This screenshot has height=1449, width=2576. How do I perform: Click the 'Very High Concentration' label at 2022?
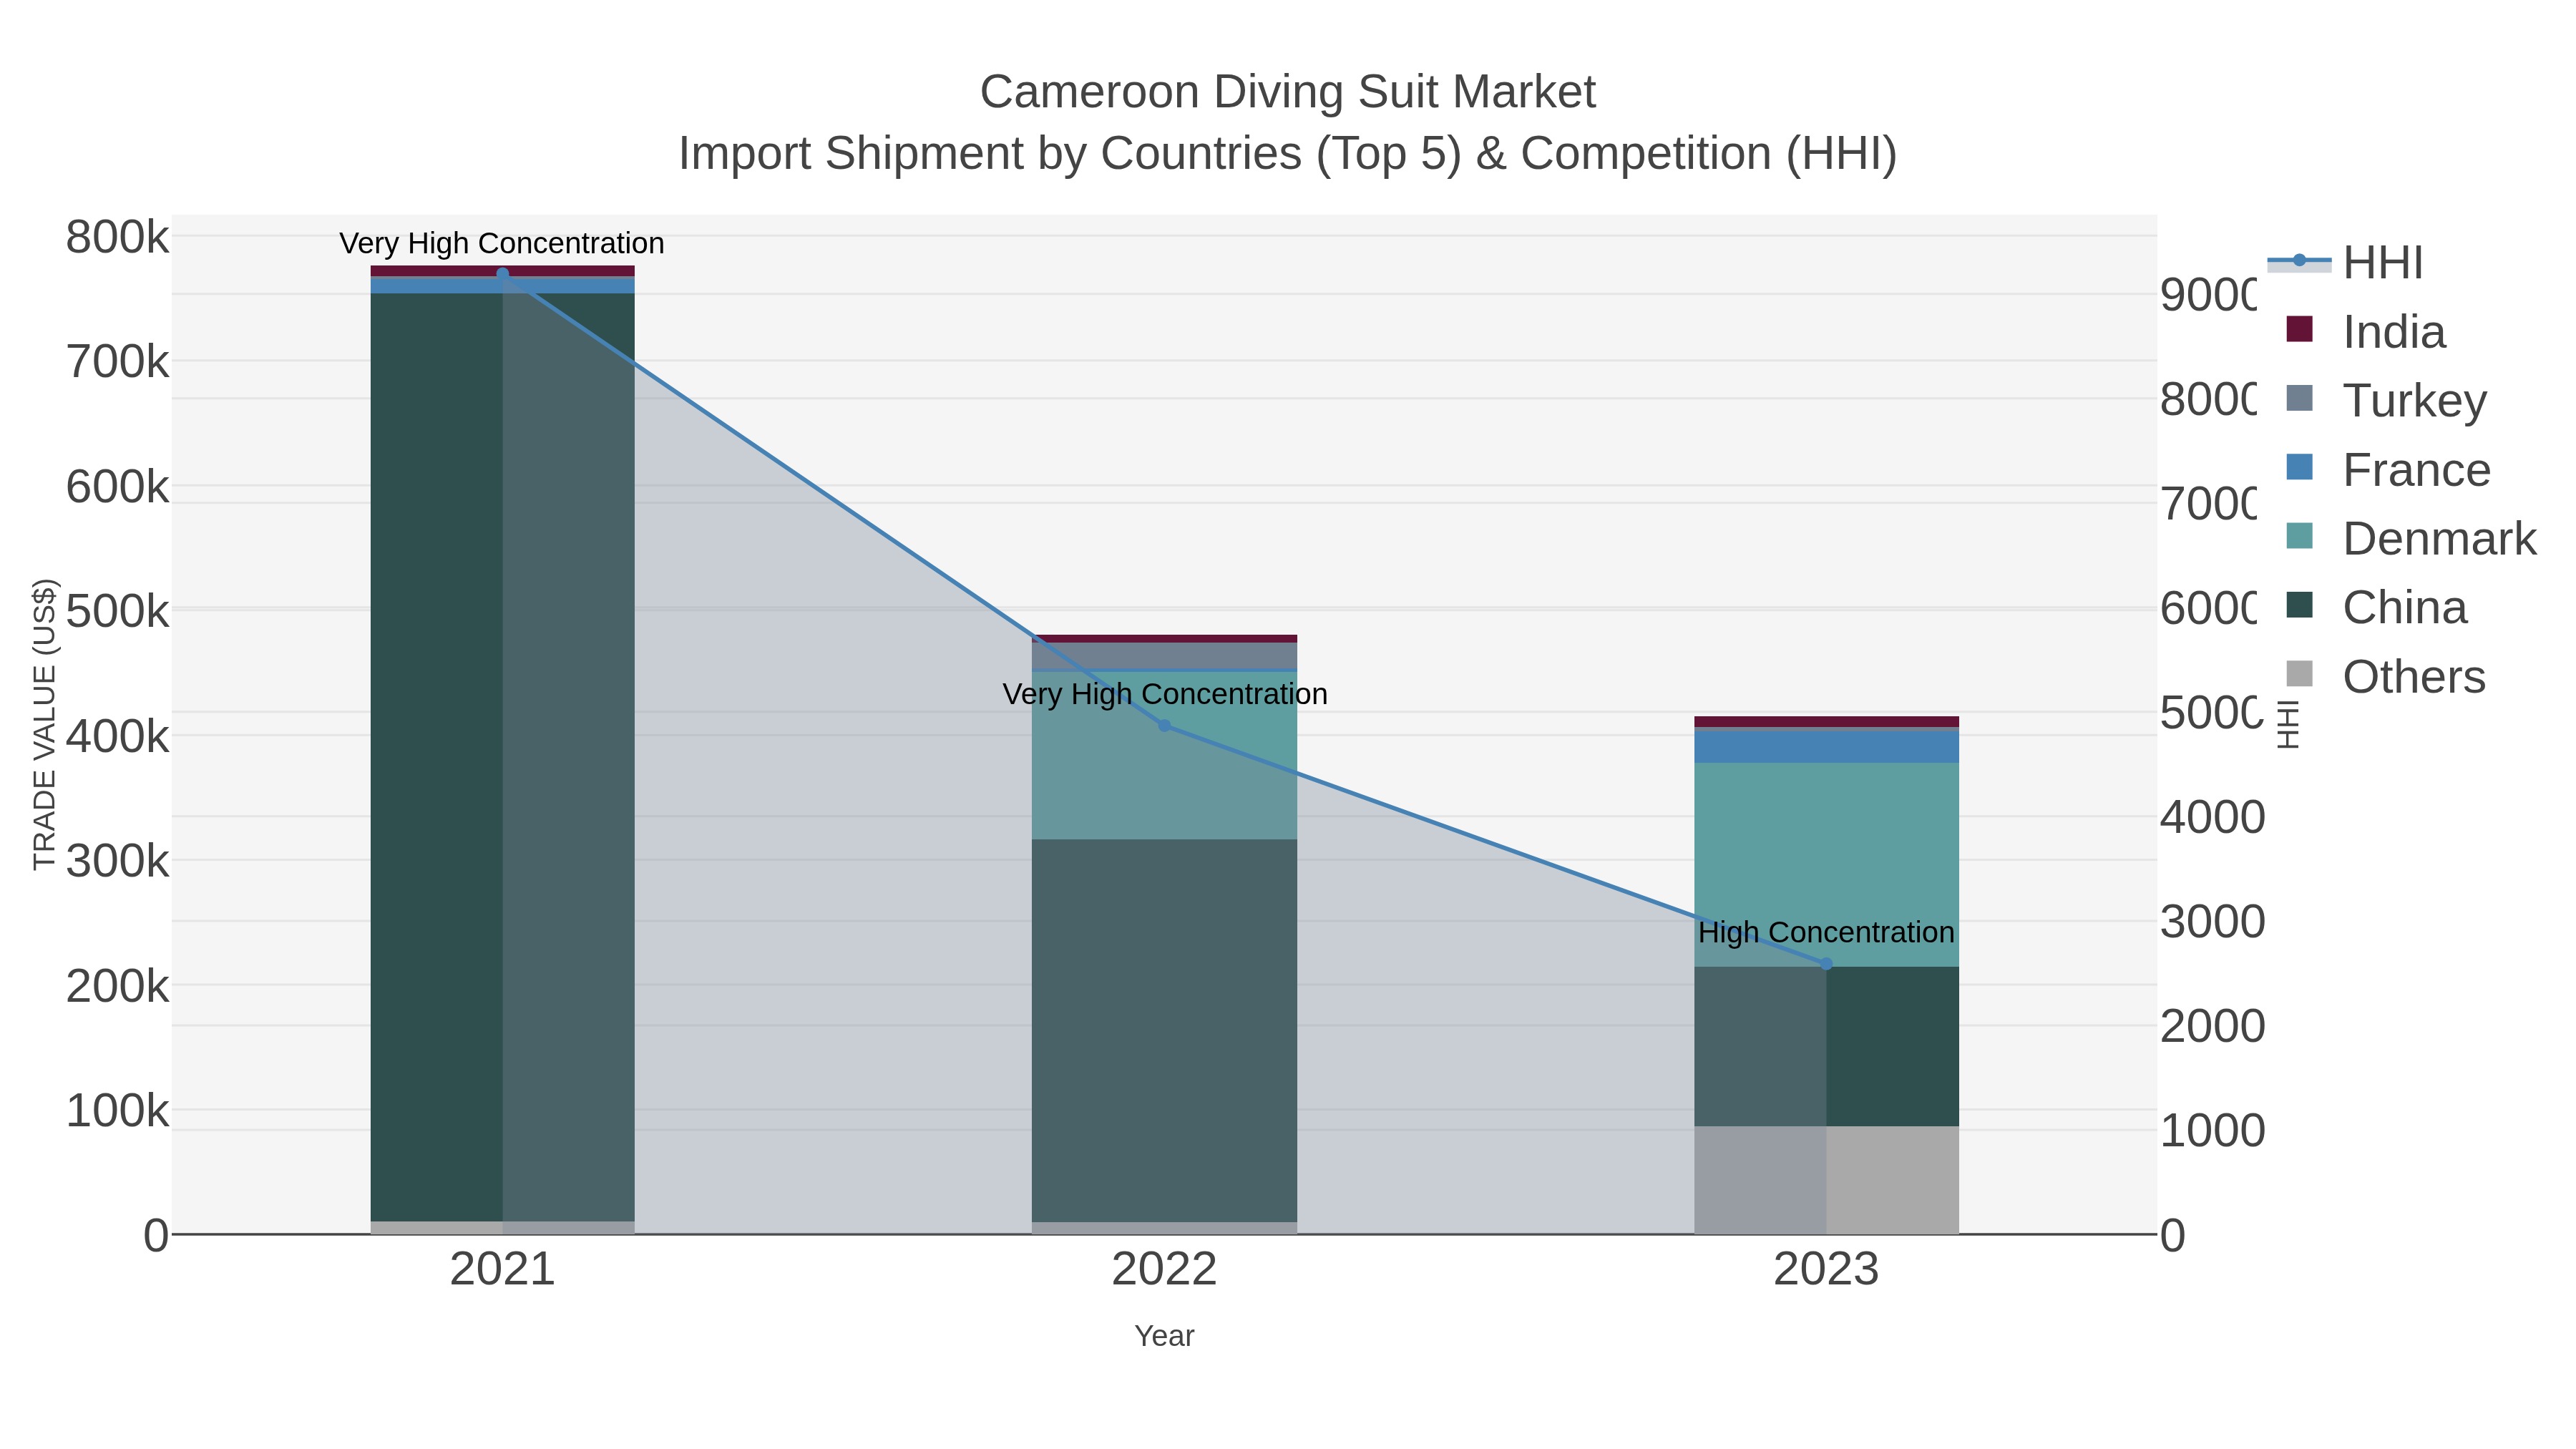pos(1165,694)
